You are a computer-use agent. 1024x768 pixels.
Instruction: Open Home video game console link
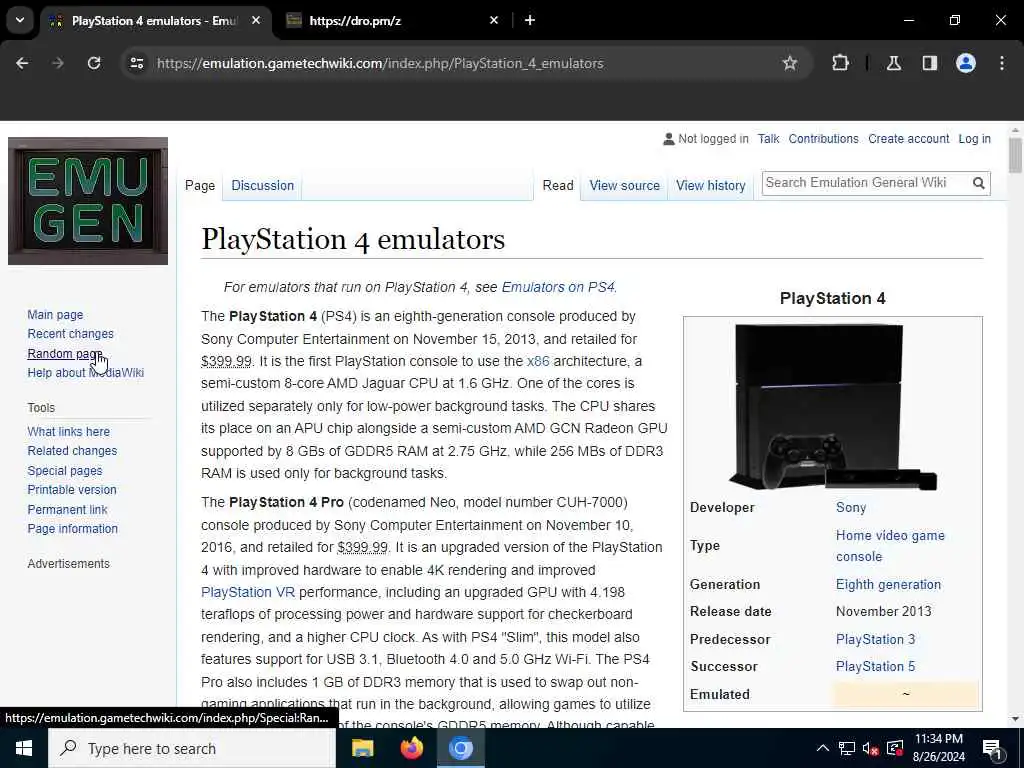(x=890, y=546)
